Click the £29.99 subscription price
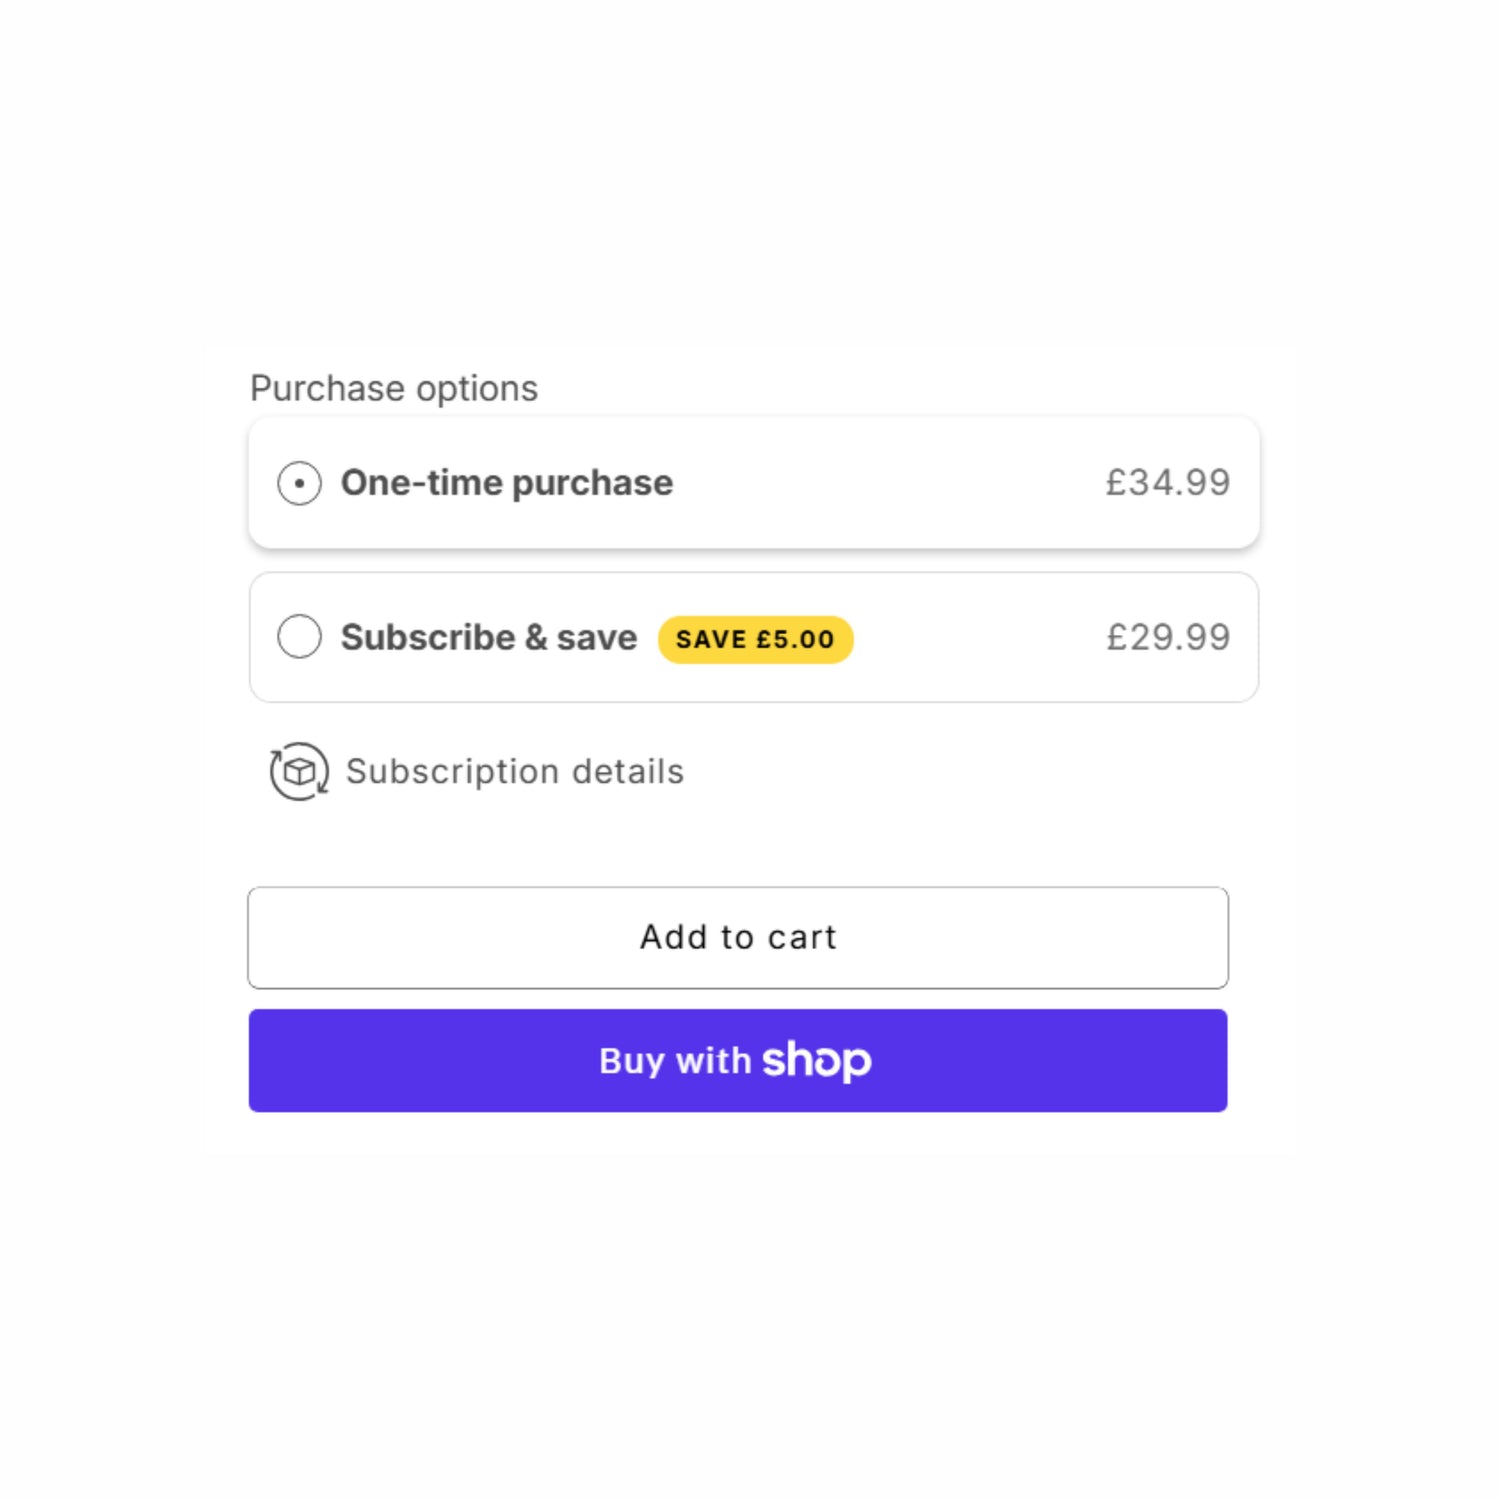This screenshot has height=1500, width=1500. coord(1167,637)
